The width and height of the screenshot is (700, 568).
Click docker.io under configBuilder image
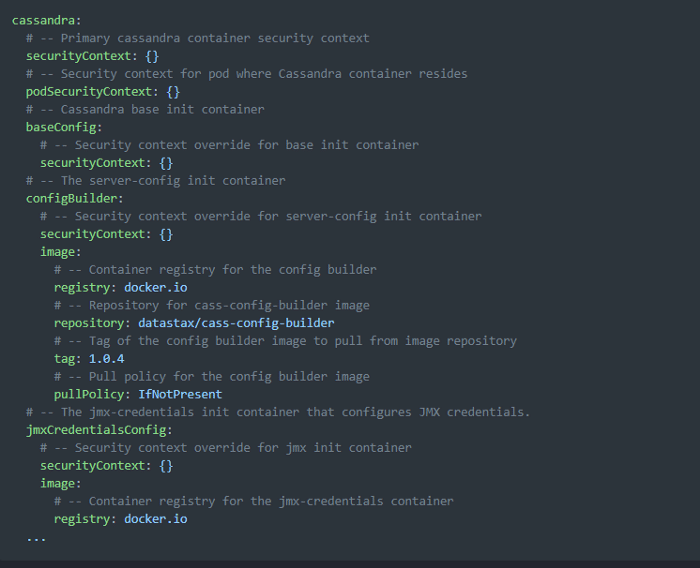(155, 288)
